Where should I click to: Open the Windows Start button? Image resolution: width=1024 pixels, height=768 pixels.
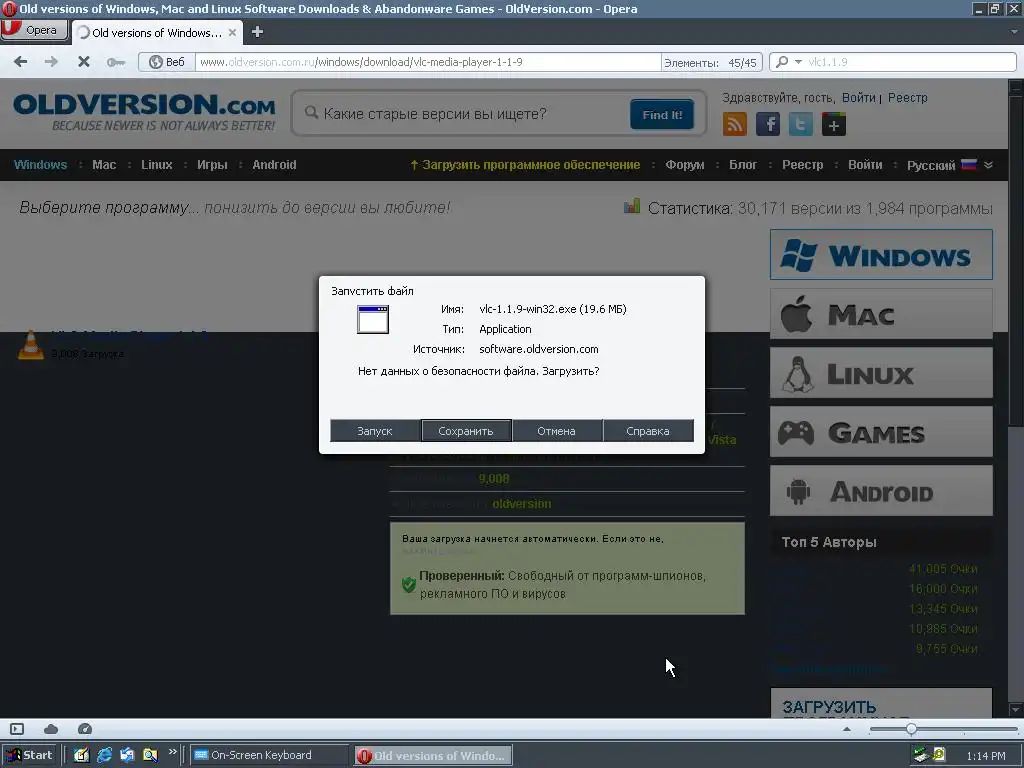pos(29,755)
